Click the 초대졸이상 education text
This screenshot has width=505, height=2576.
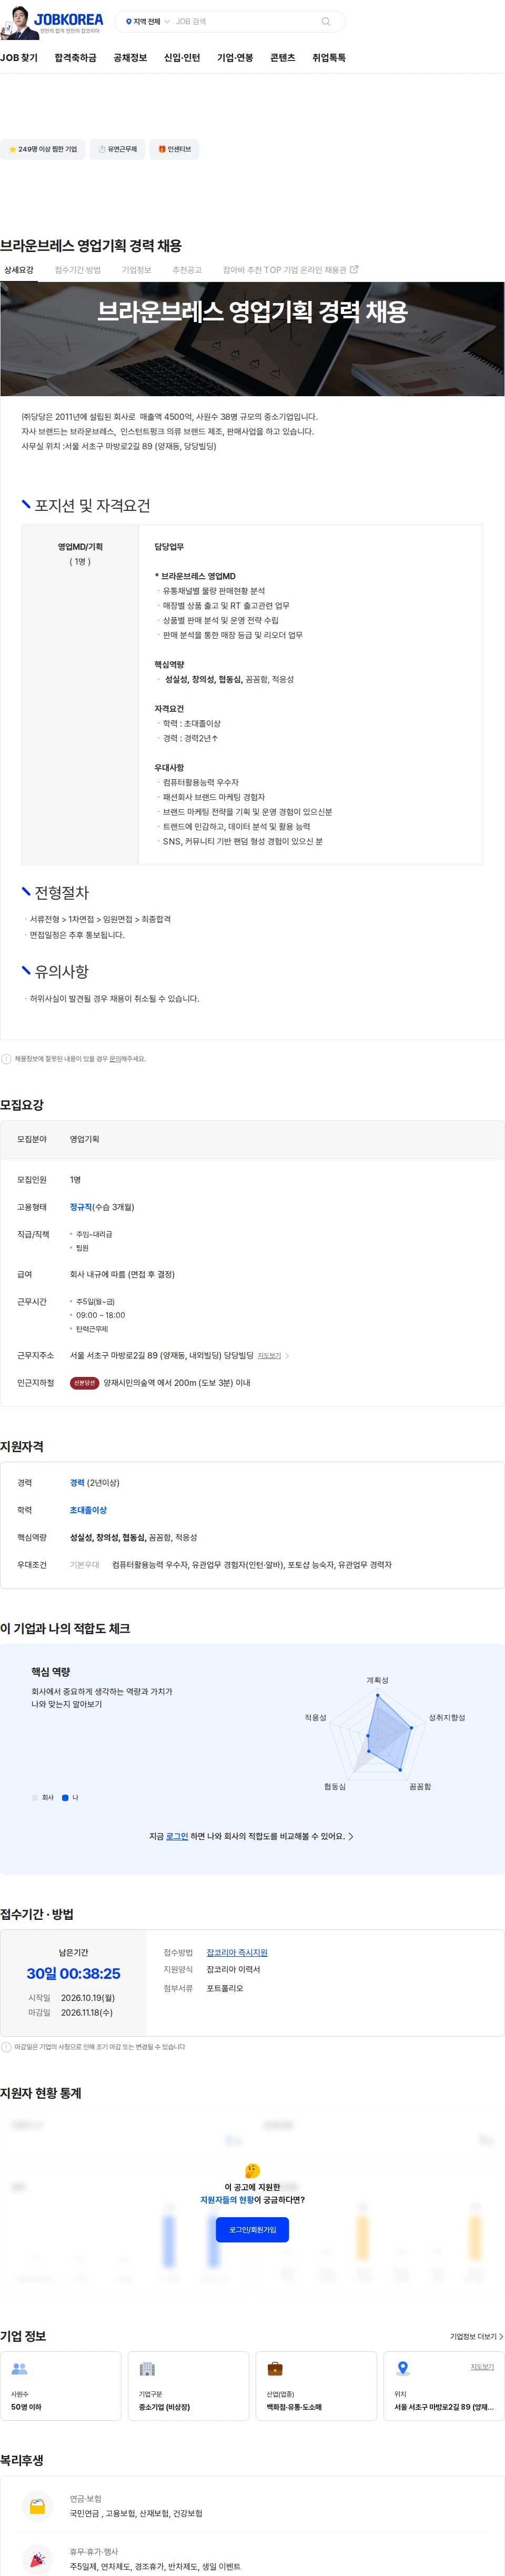point(88,1510)
